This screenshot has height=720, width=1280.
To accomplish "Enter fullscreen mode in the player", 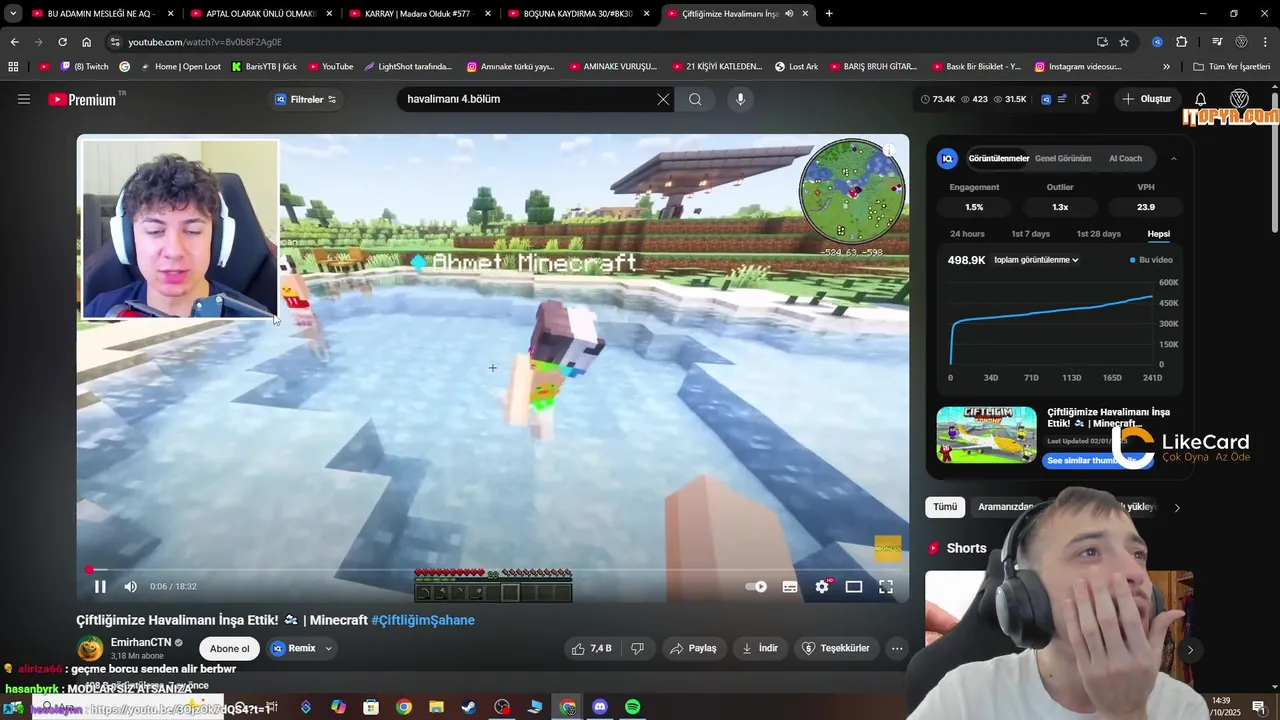I will 886,587.
